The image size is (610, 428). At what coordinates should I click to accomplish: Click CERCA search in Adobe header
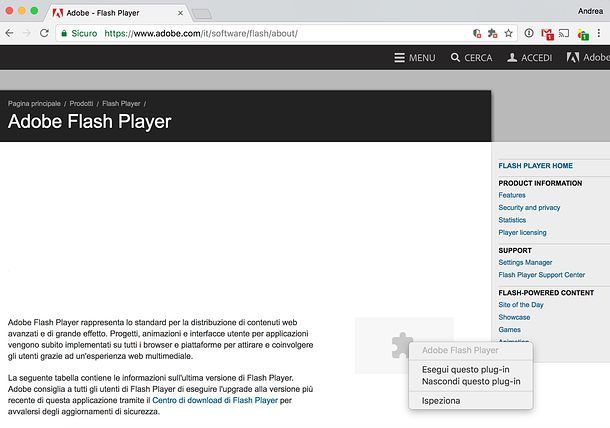472,58
